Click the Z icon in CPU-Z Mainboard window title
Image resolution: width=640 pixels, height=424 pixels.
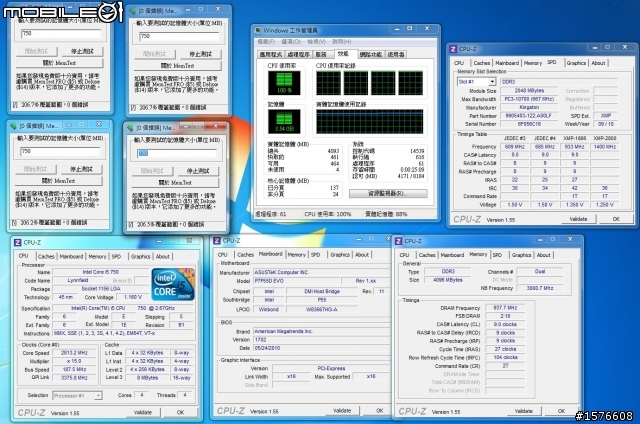217,241
